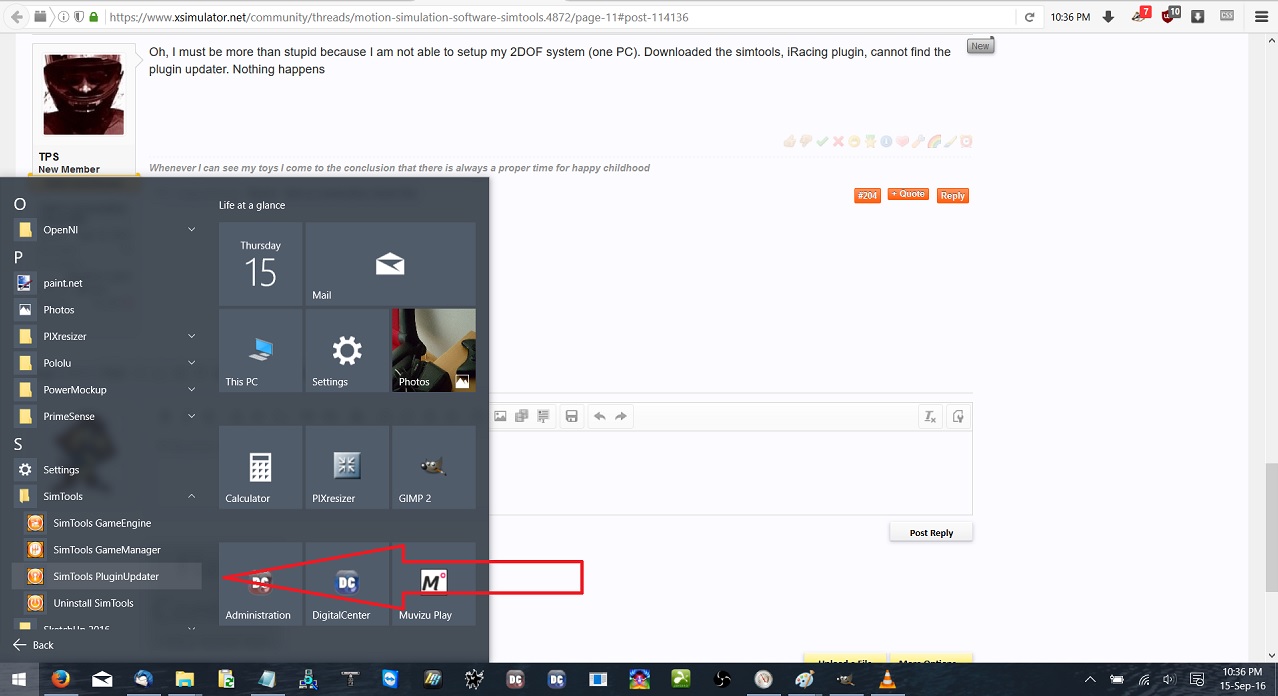Open the Muvizu Play tile
Image resolution: width=1278 pixels, height=696 pixels.
(x=434, y=584)
